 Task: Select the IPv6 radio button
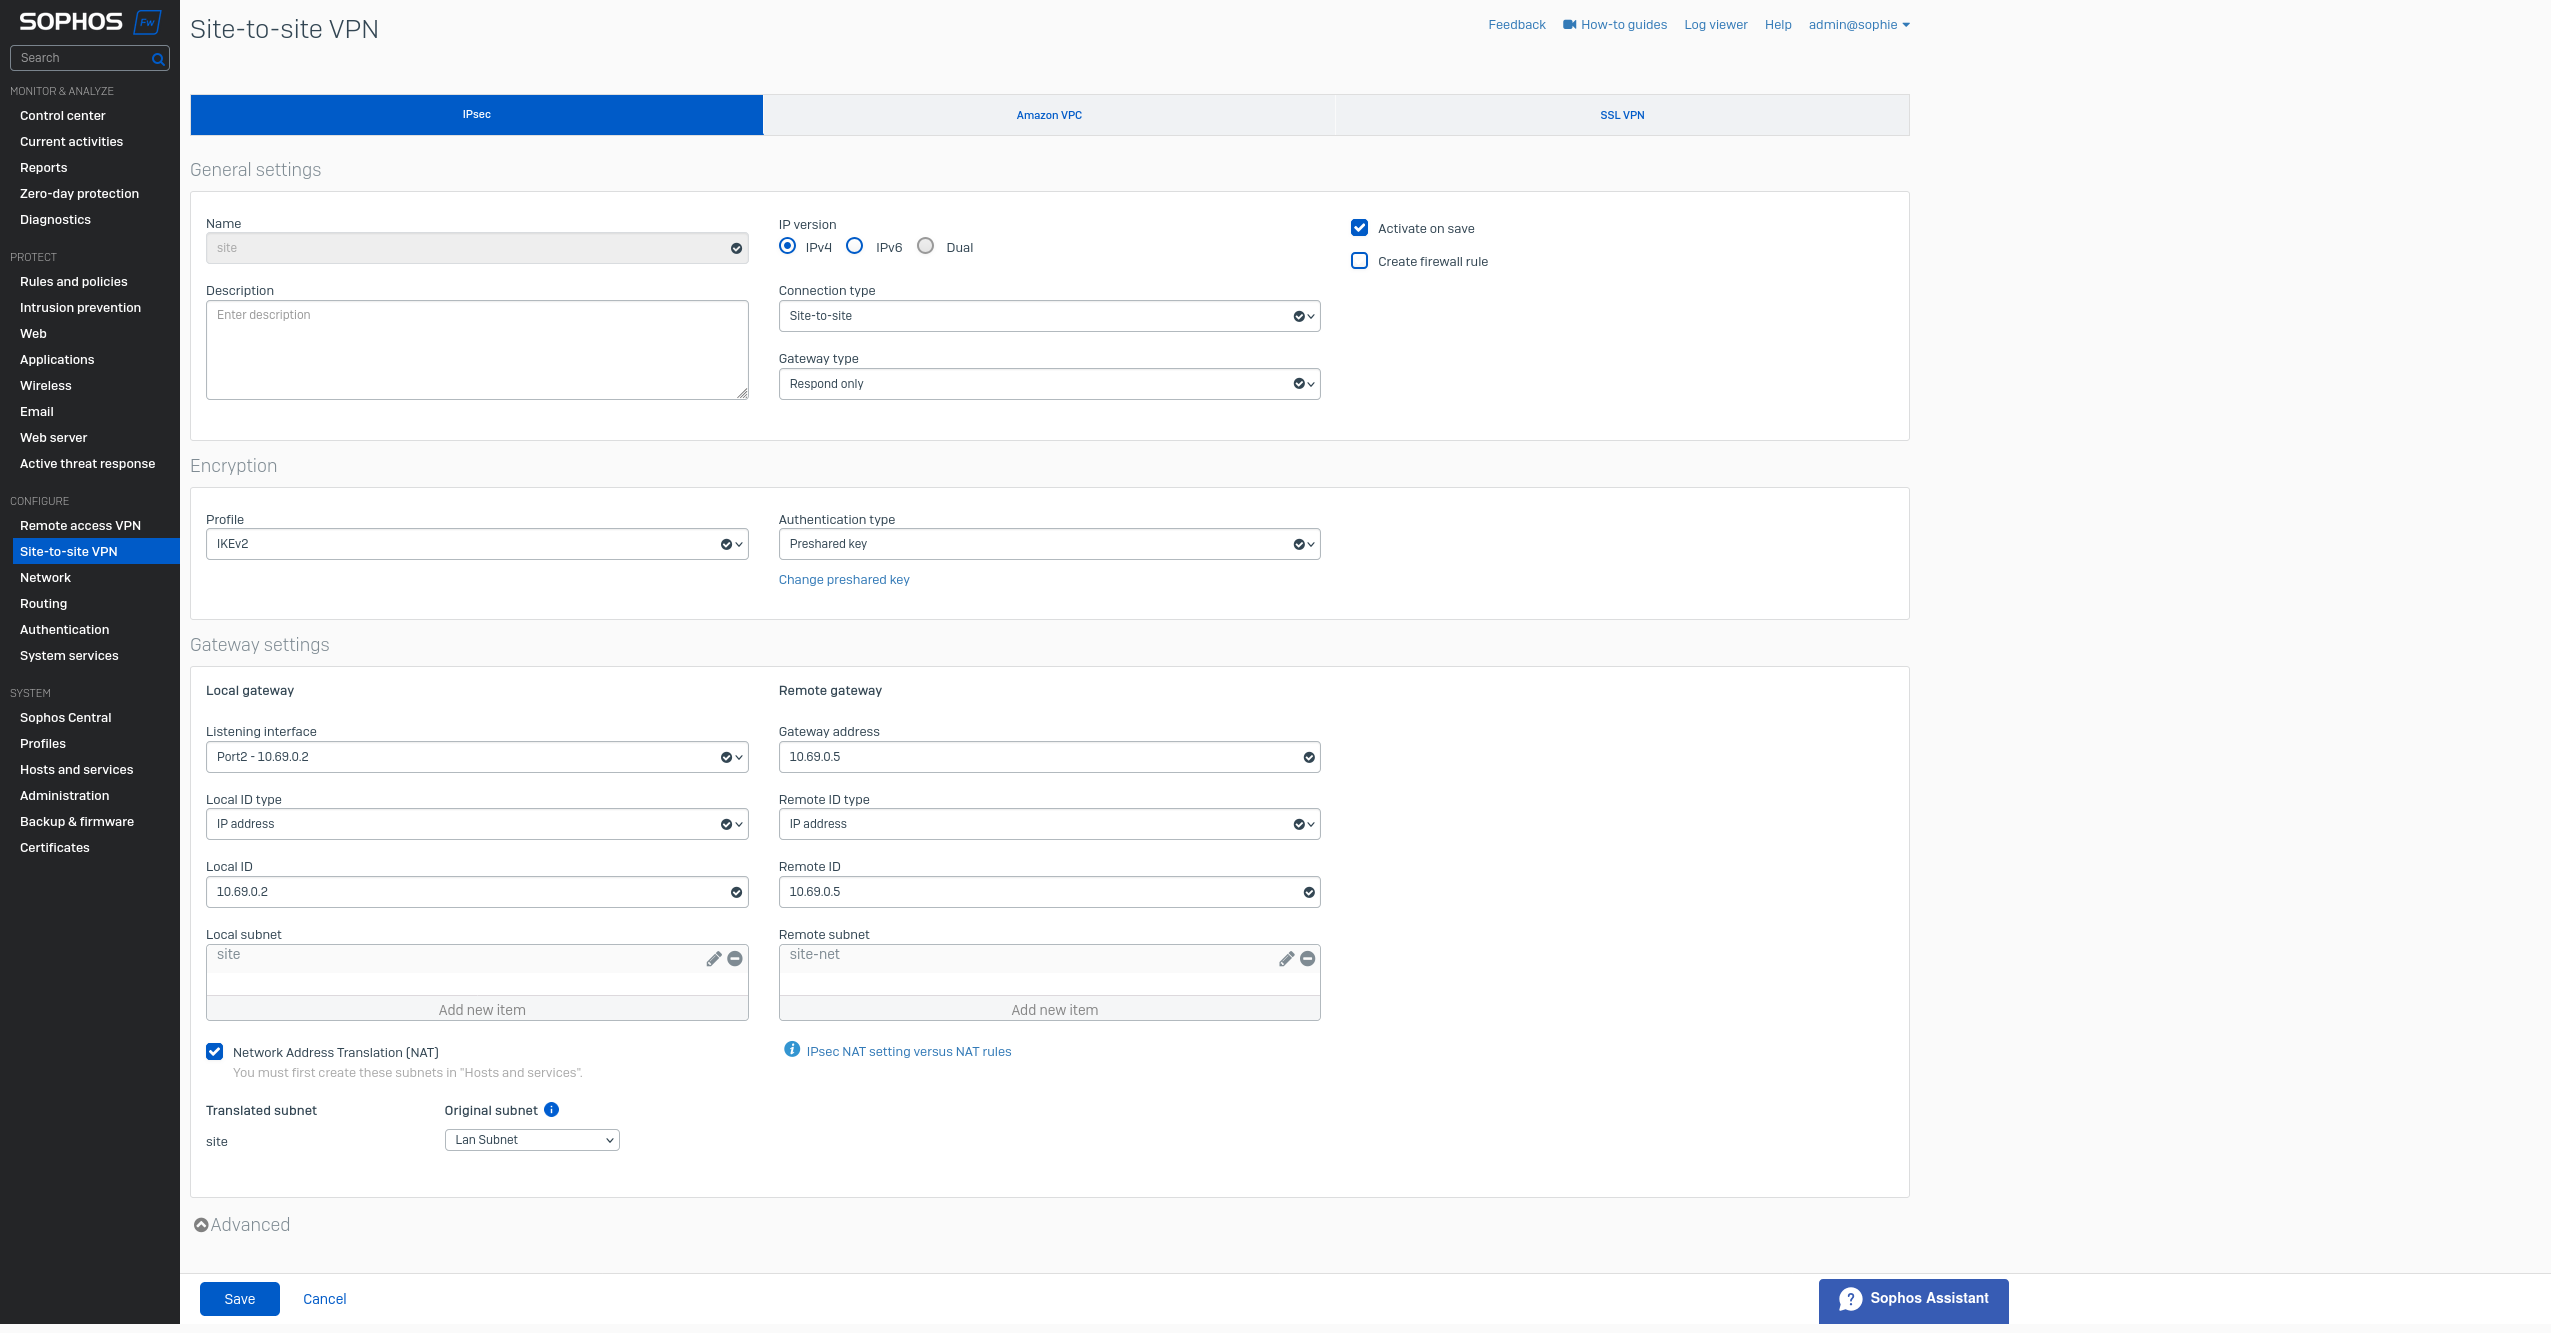point(854,246)
